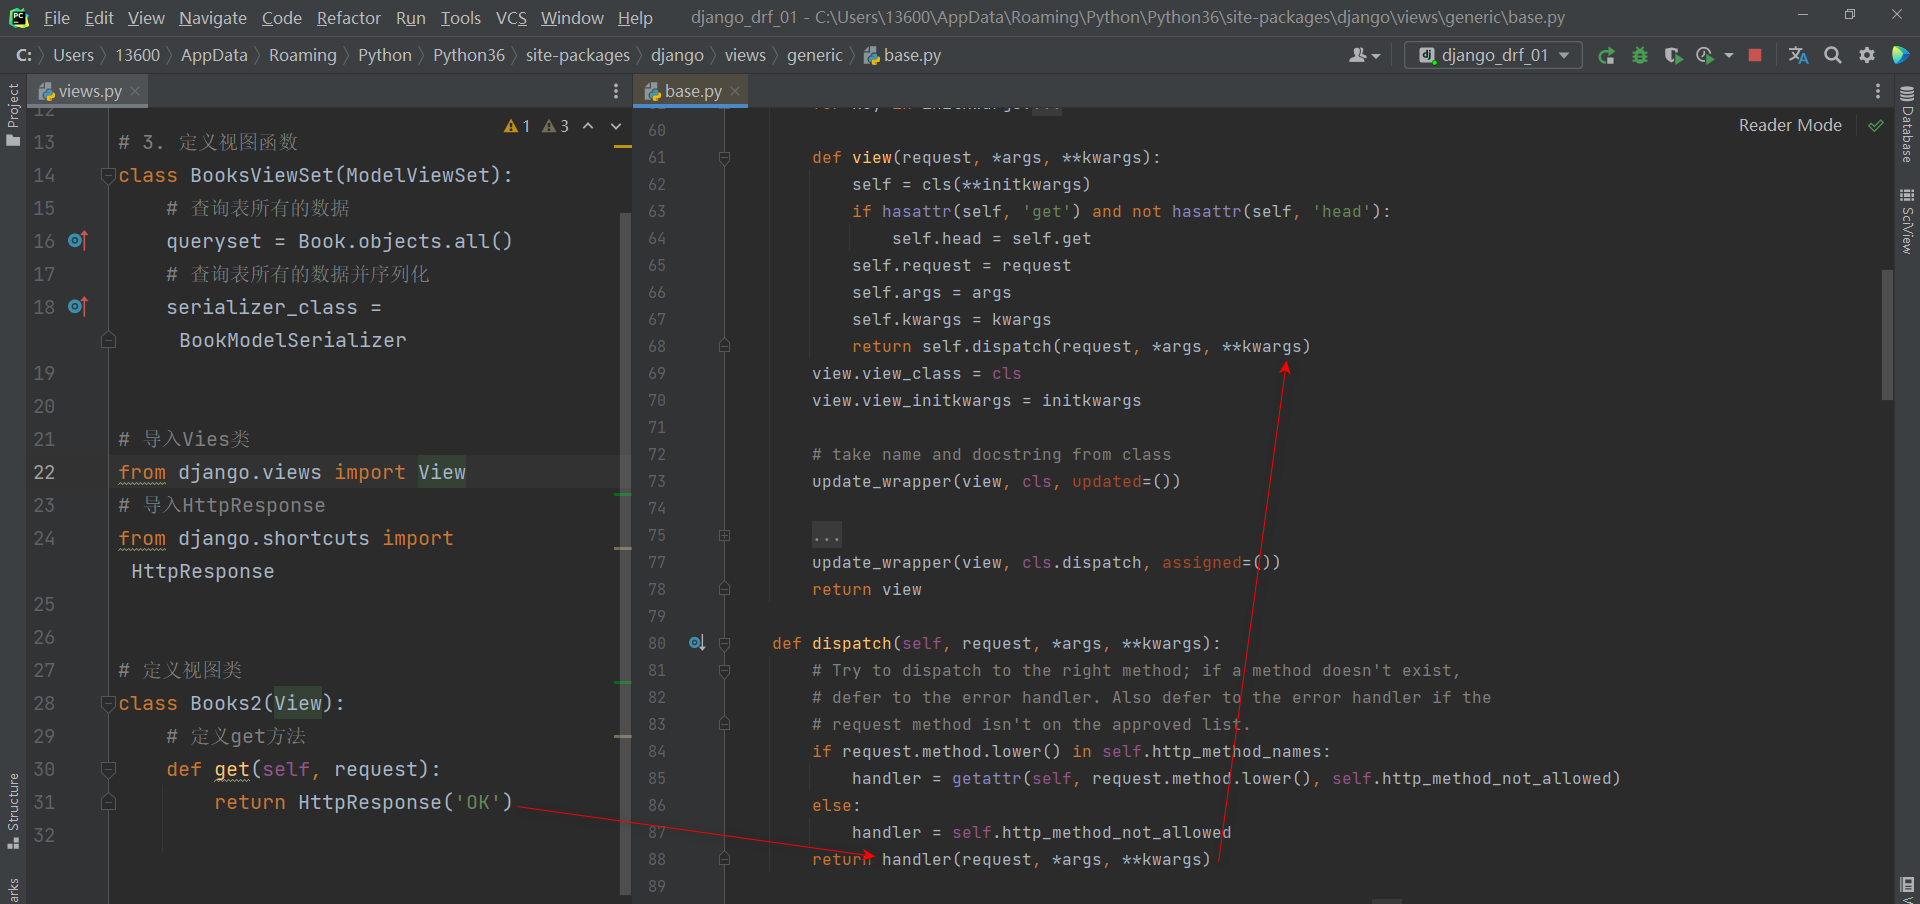Go to previous highlighted error arrow
The image size is (1920, 904).
tap(588, 126)
